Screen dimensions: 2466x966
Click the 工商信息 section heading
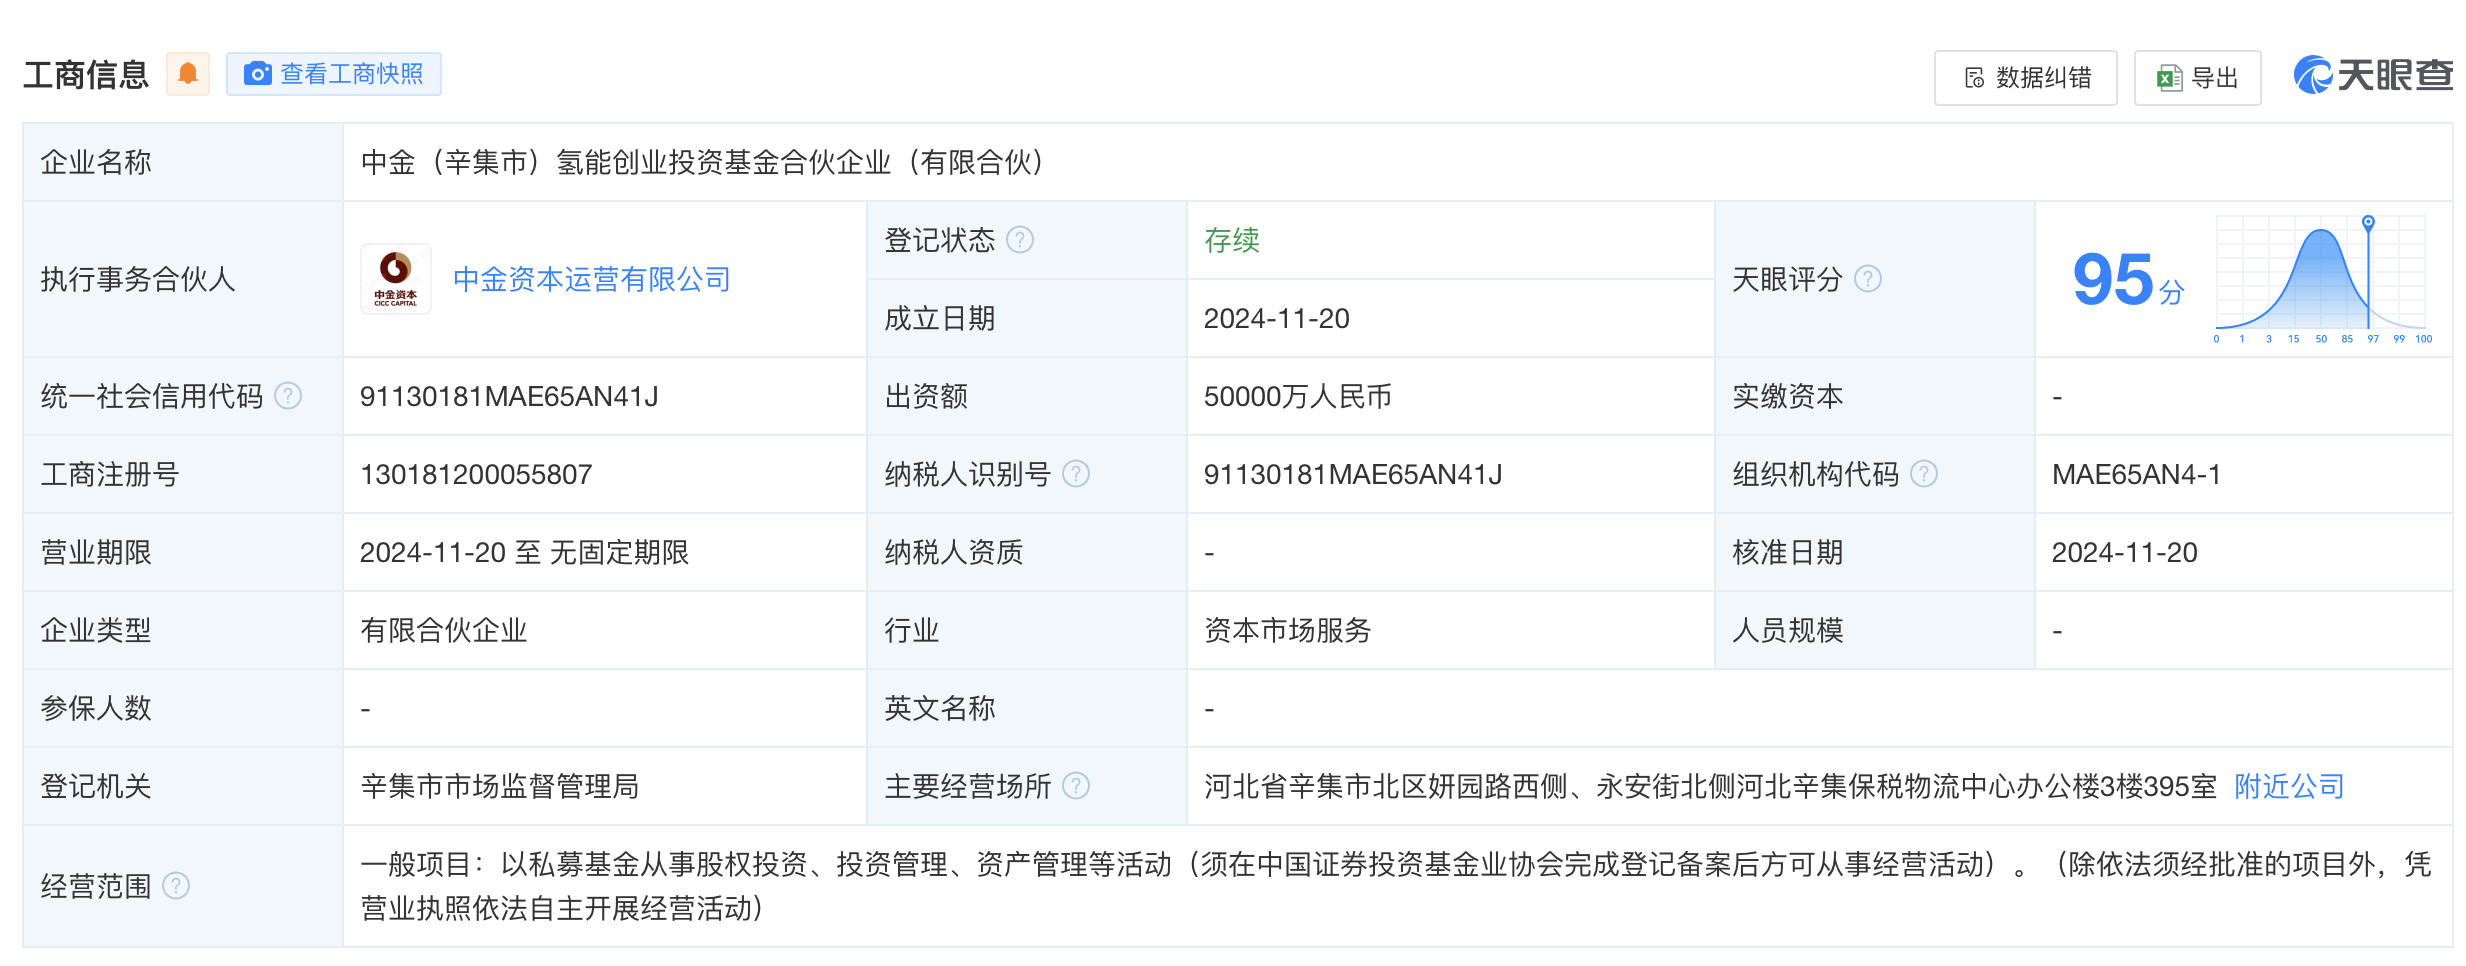[86, 74]
